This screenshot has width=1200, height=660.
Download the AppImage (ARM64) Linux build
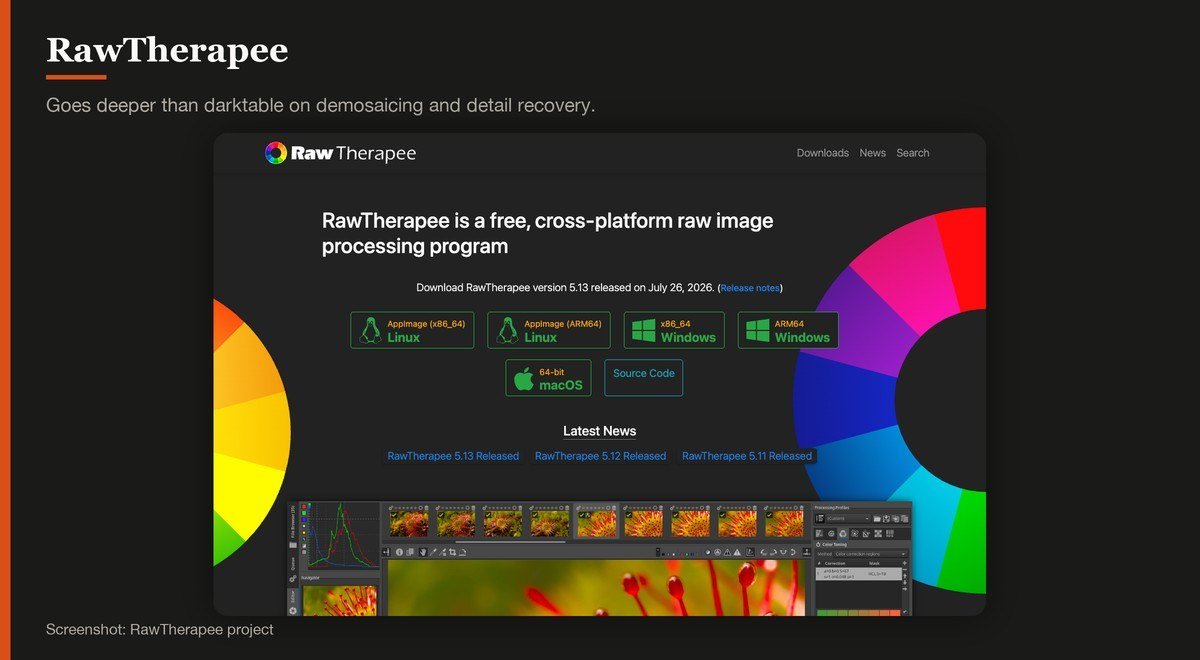pyautogui.click(x=549, y=330)
